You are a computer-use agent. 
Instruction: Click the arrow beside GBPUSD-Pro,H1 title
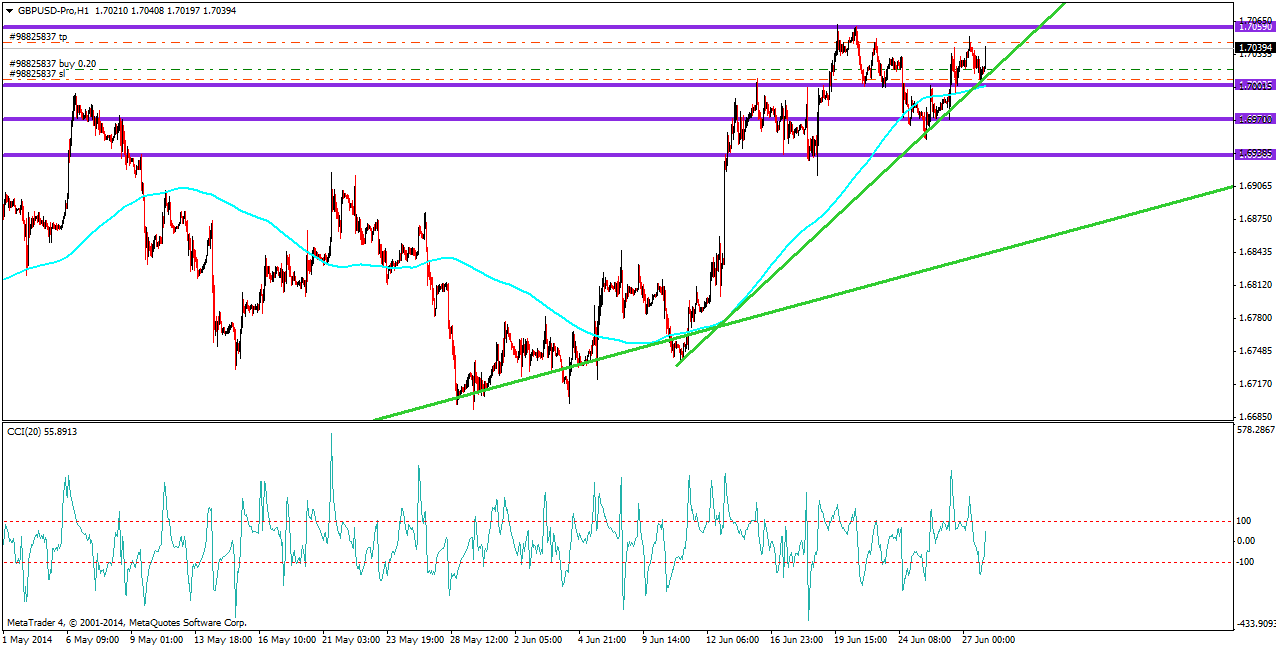coord(9,8)
